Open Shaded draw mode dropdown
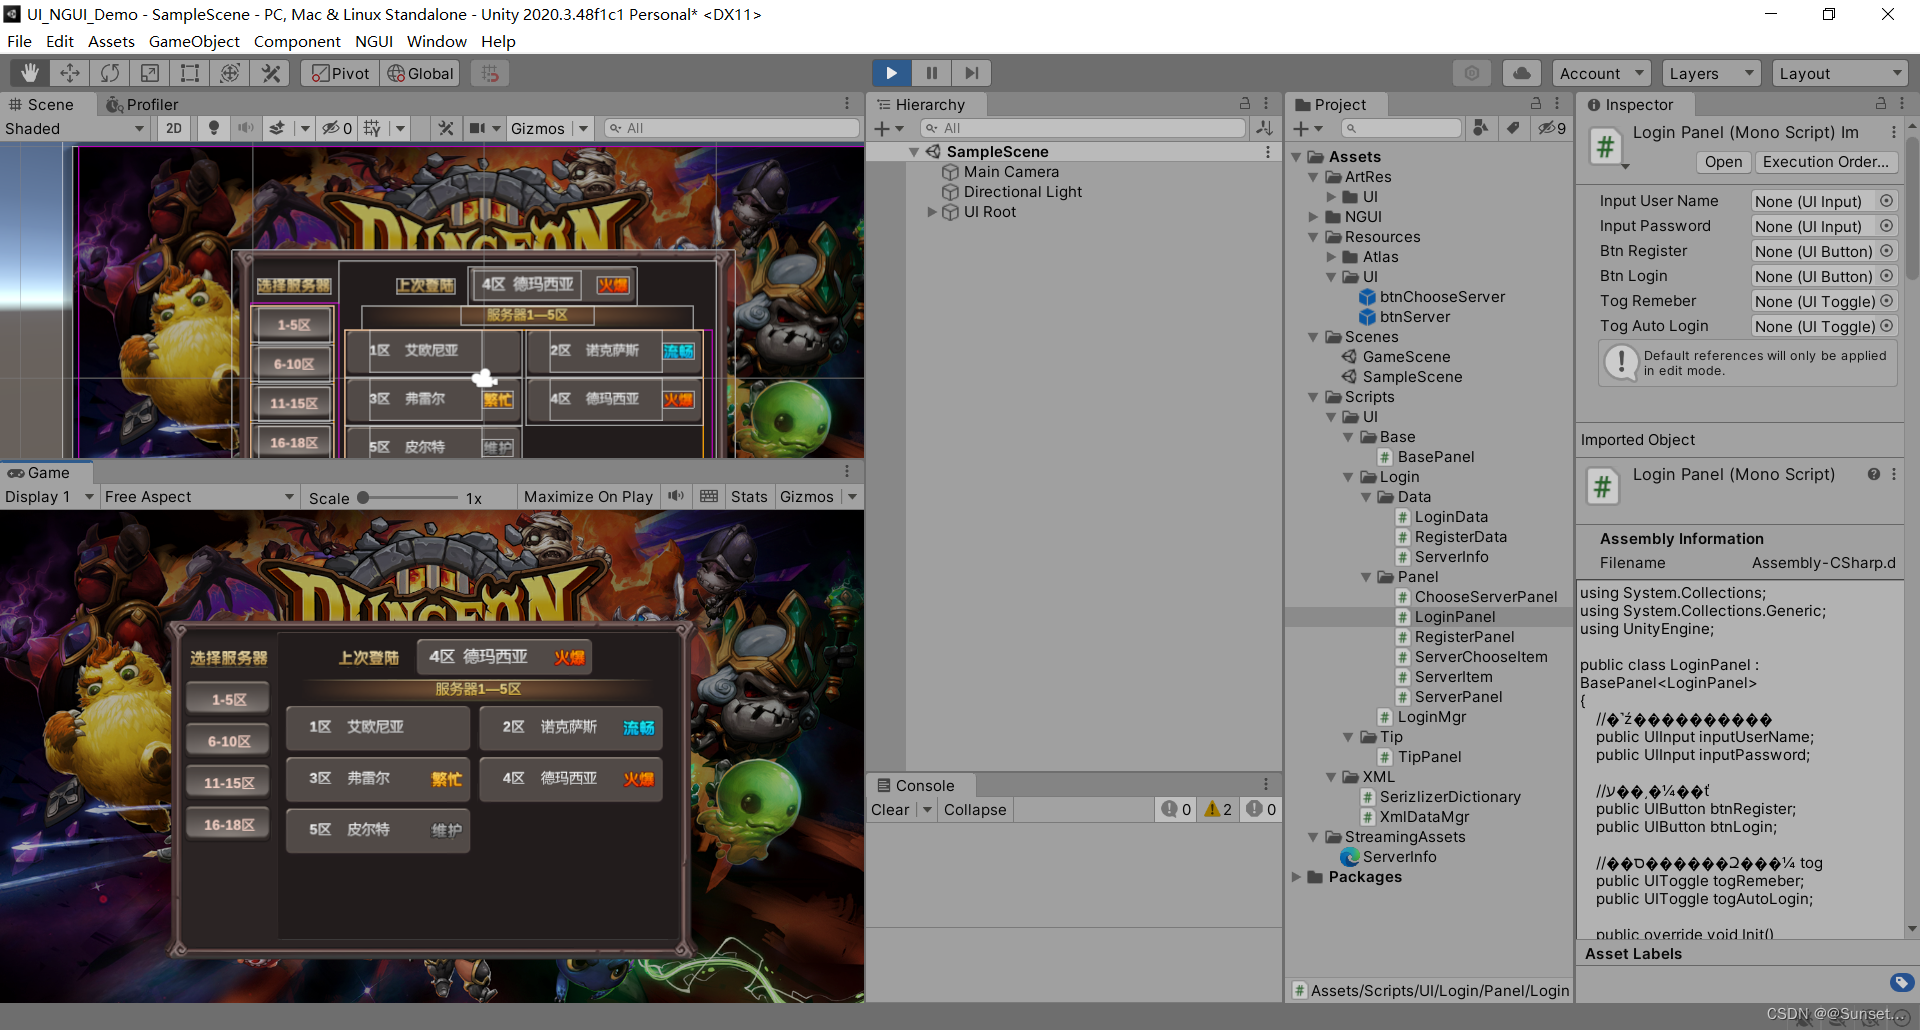 (x=75, y=128)
